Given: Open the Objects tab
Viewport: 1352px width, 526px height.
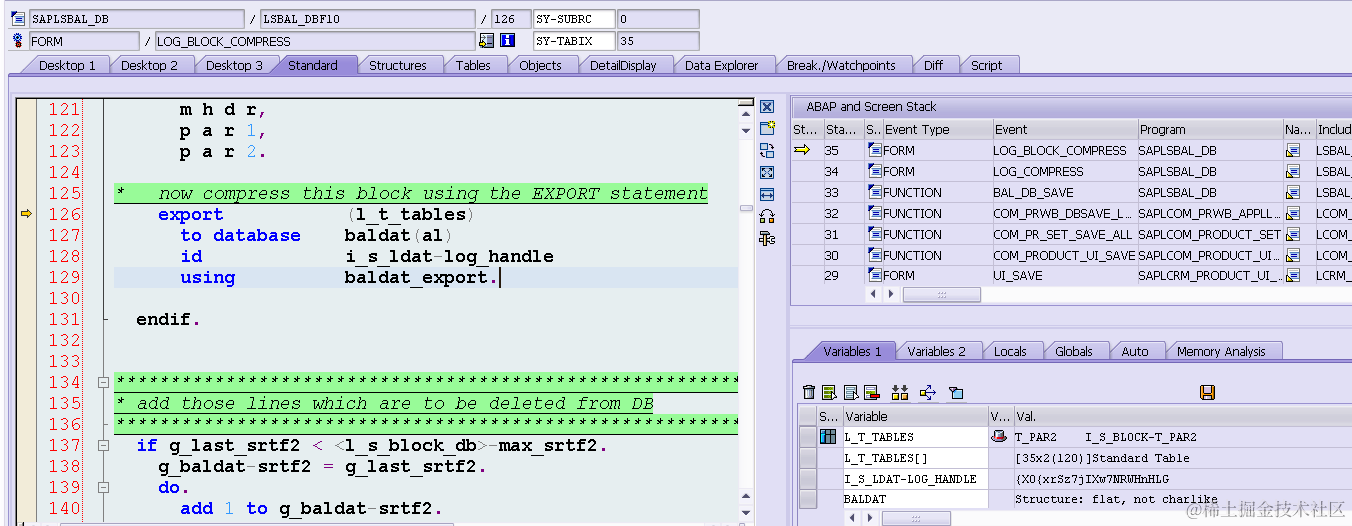Looking at the screenshot, I should tap(540, 65).
